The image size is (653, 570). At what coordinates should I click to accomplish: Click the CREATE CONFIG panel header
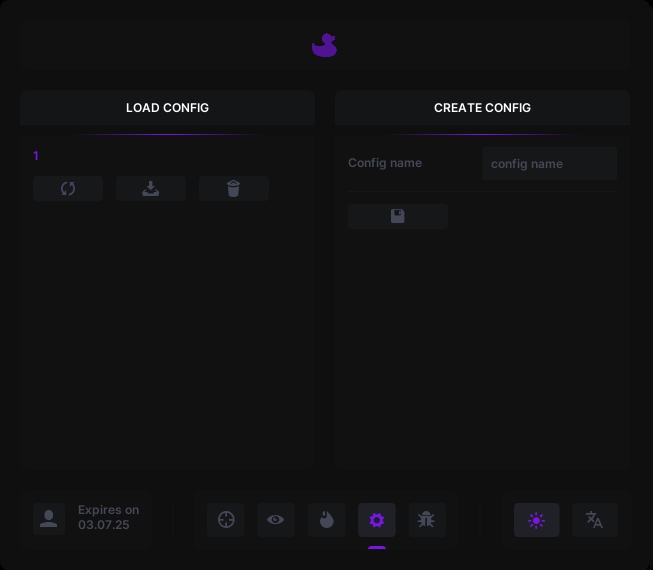[482, 108]
